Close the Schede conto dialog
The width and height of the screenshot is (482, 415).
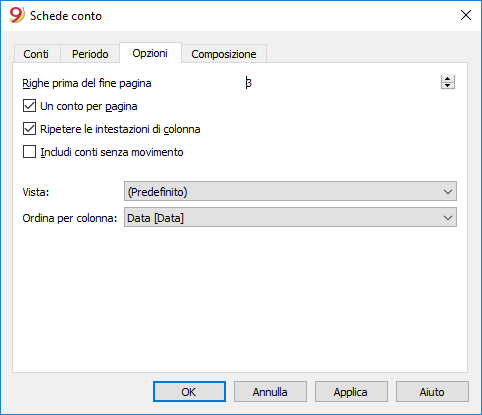(x=466, y=15)
